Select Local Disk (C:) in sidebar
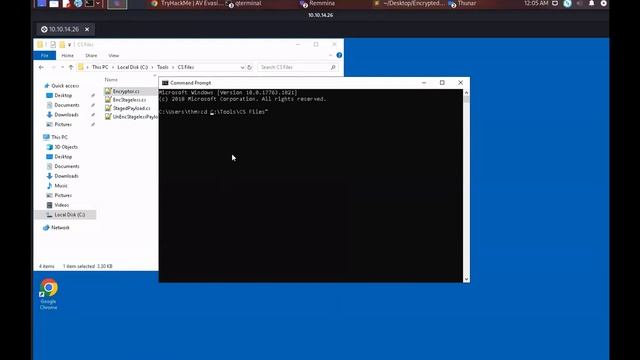 click(x=66, y=215)
